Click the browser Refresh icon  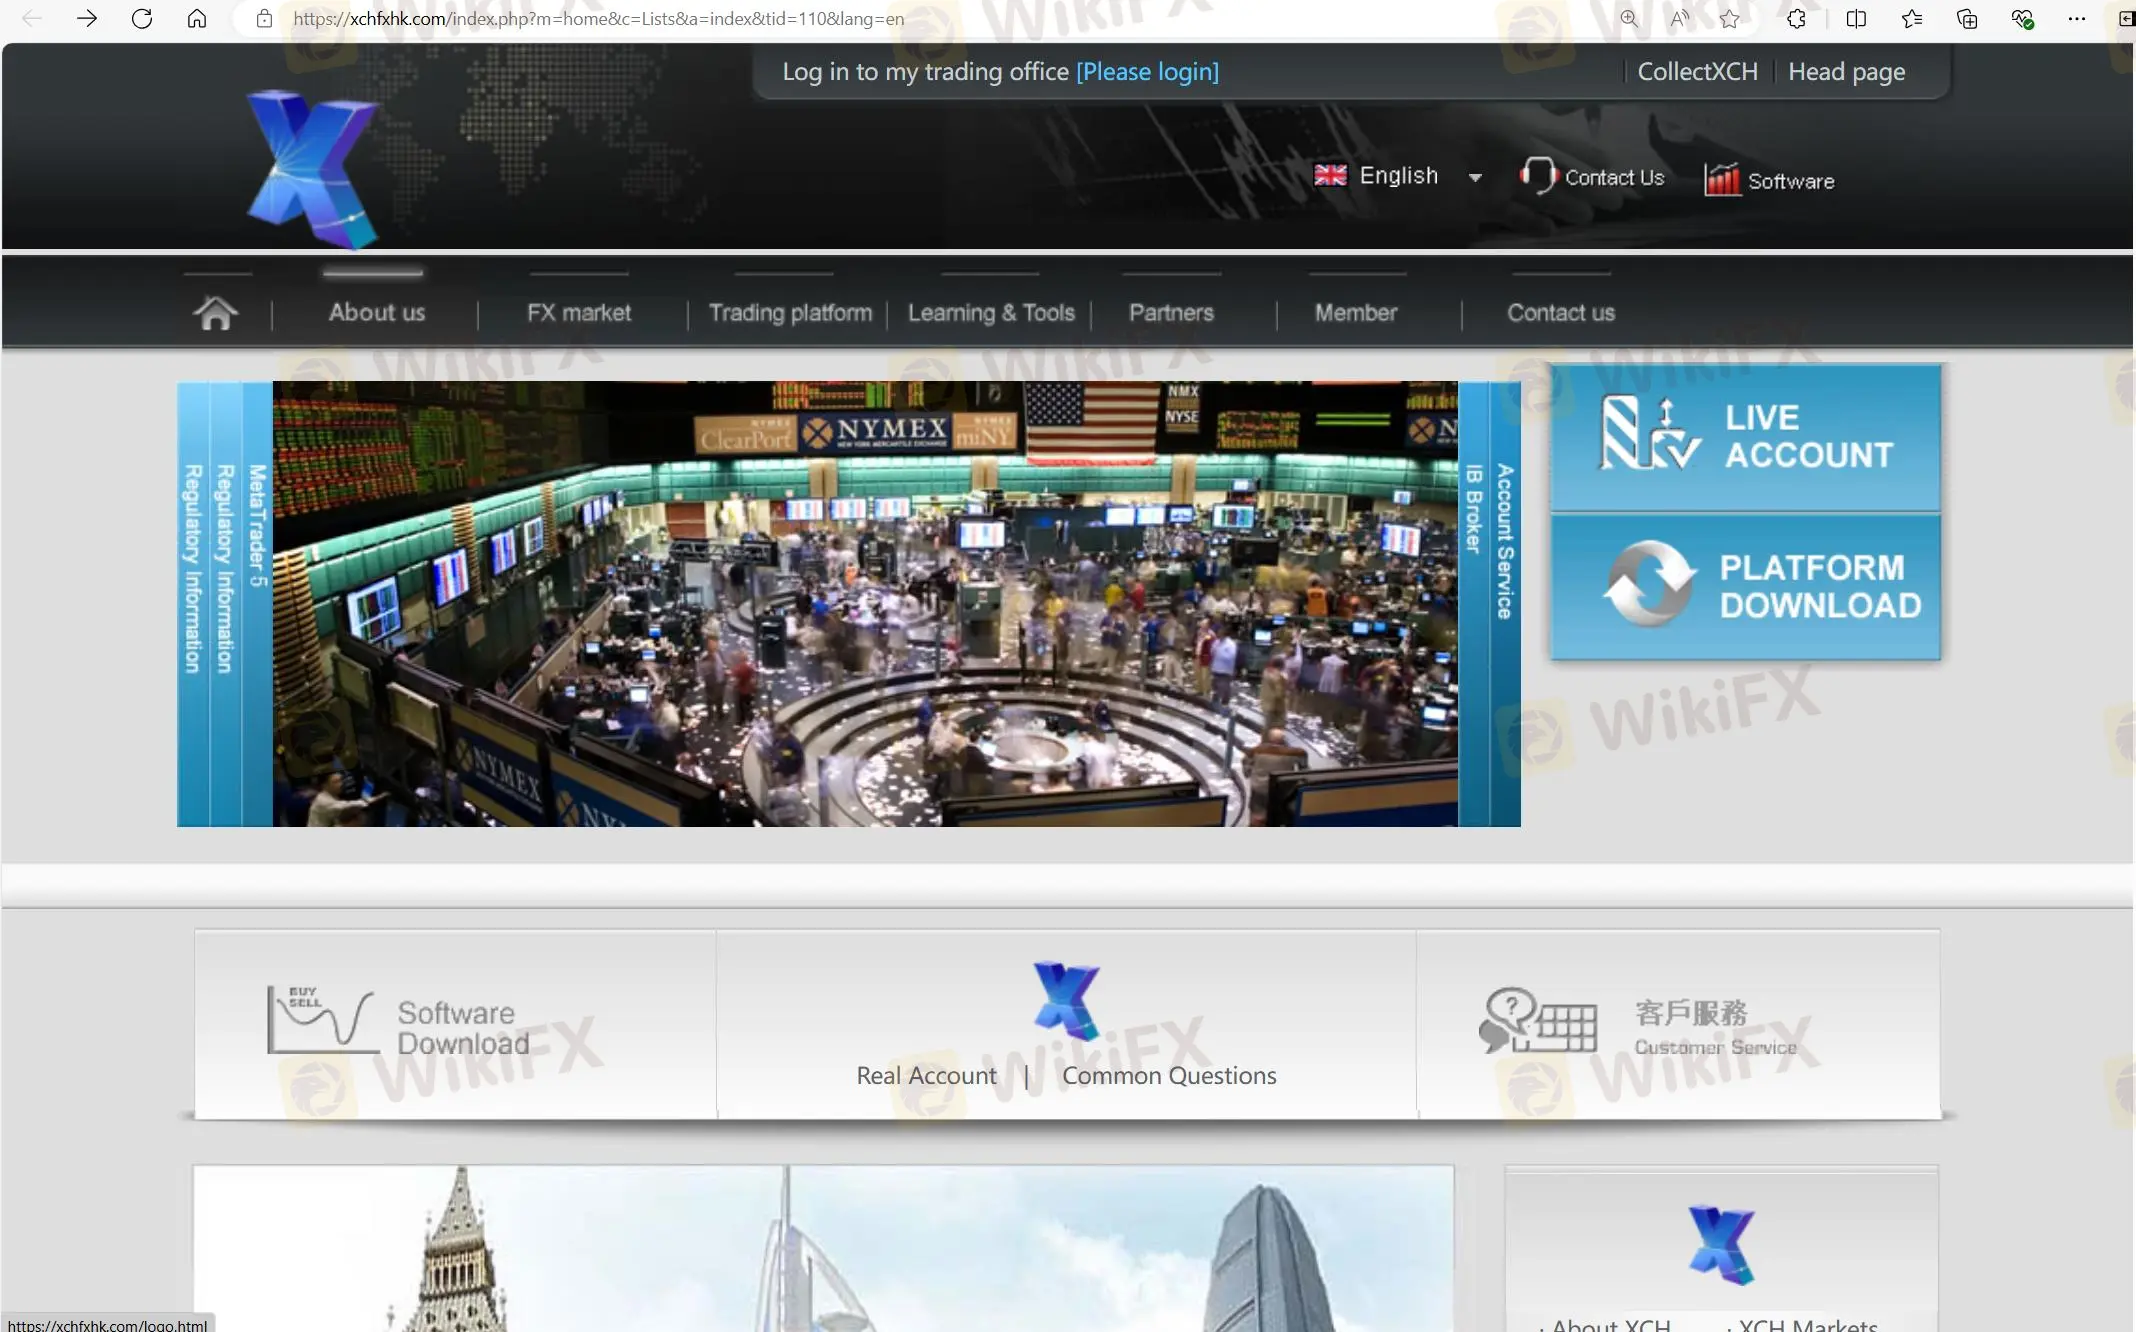(142, 18)
